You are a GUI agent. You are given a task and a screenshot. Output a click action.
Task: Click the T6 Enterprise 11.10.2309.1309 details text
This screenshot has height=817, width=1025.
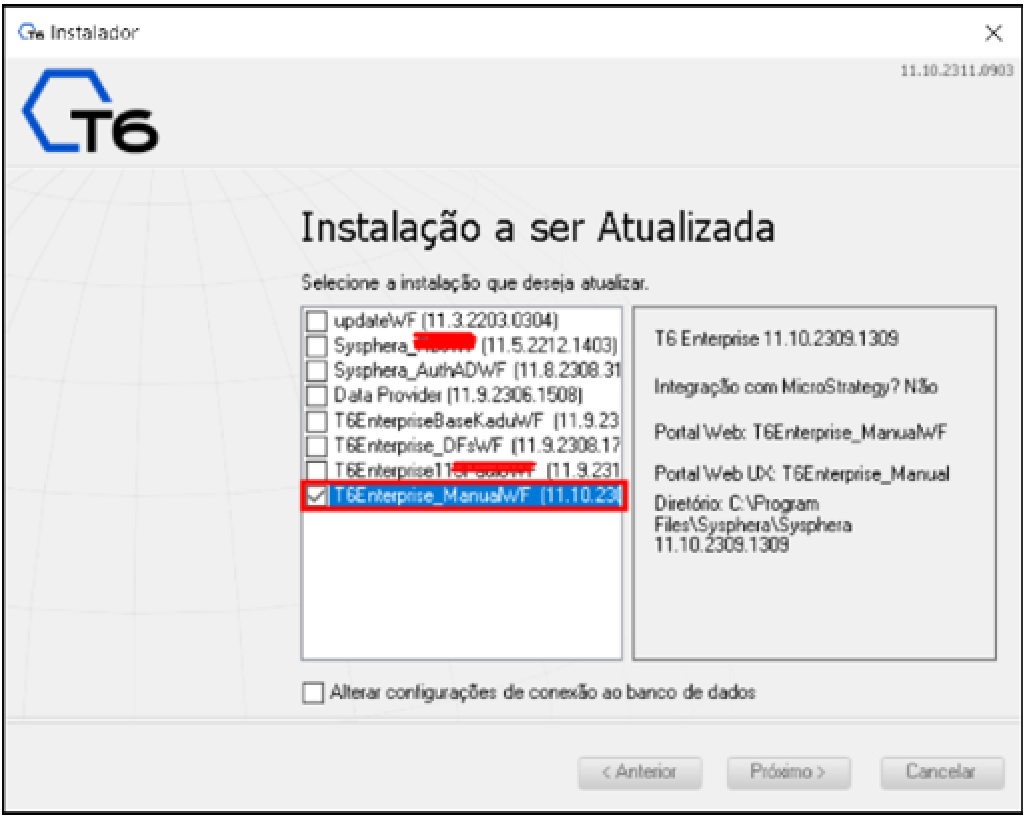coord(776,339)
